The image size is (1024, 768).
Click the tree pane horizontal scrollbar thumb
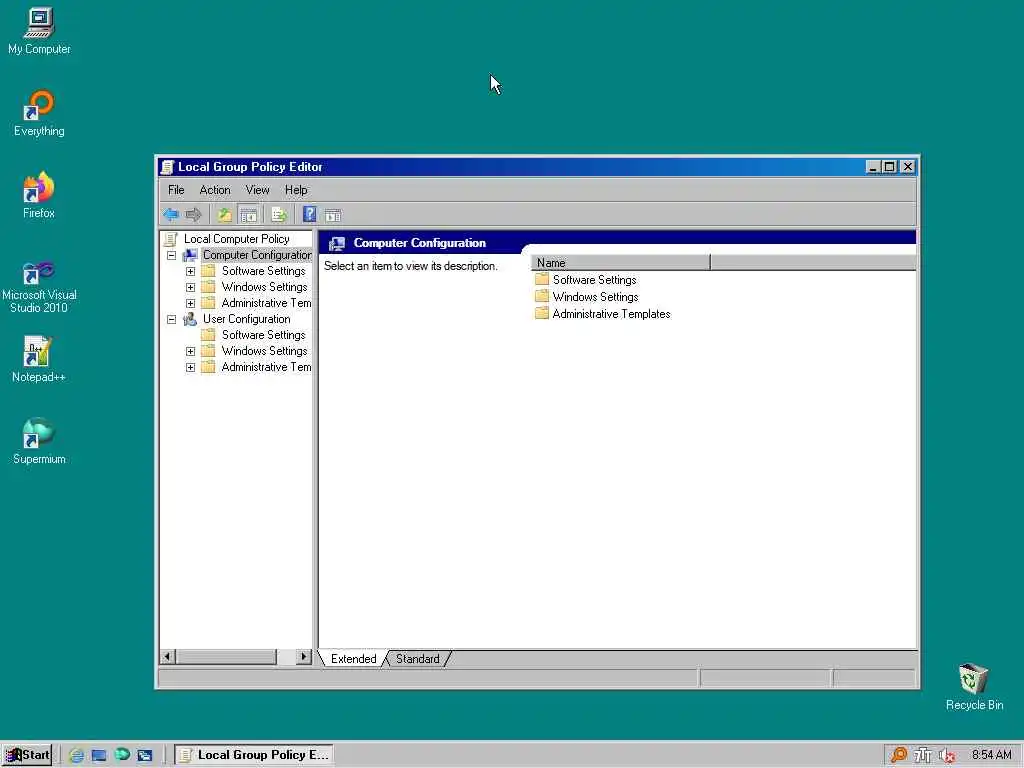click(x=226, y=656)
